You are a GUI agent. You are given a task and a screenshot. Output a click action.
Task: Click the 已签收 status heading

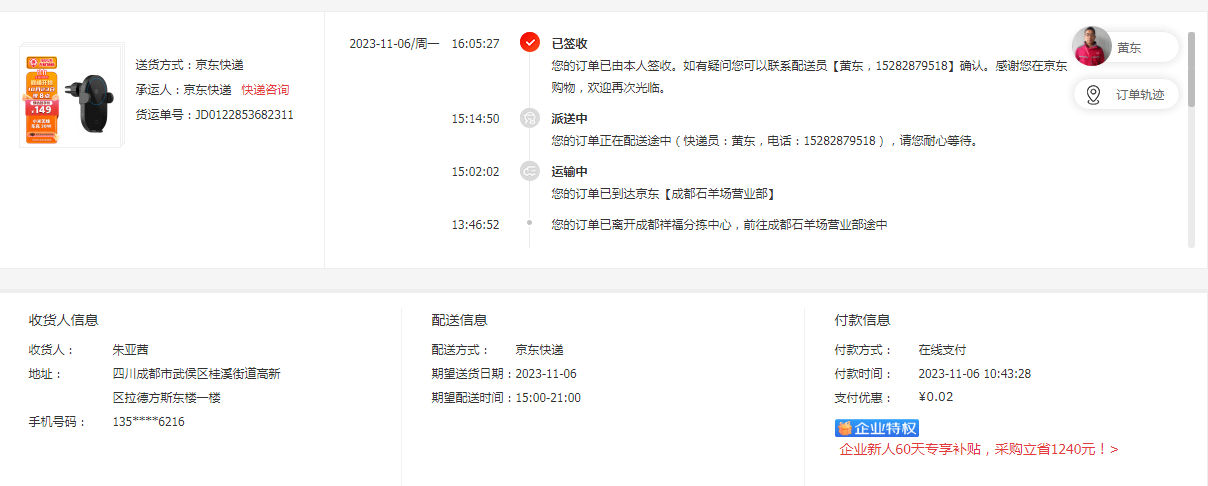pyautogui.click(x=569, y=44)
